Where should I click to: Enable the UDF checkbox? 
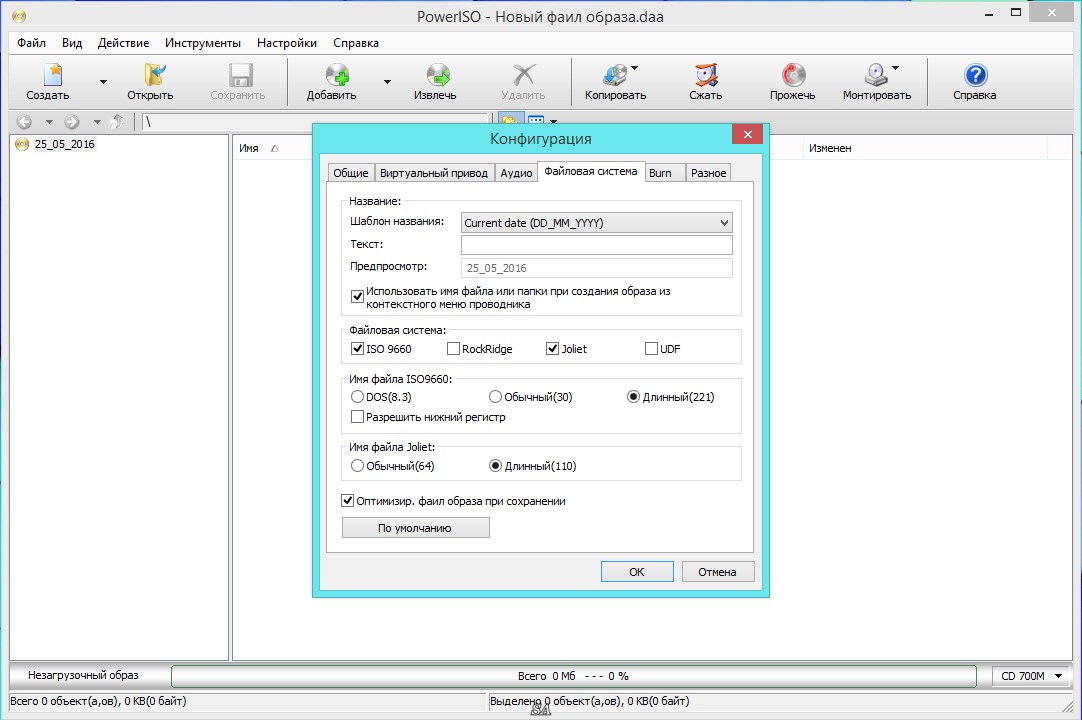pyautogui.click(x=651, y=349)
